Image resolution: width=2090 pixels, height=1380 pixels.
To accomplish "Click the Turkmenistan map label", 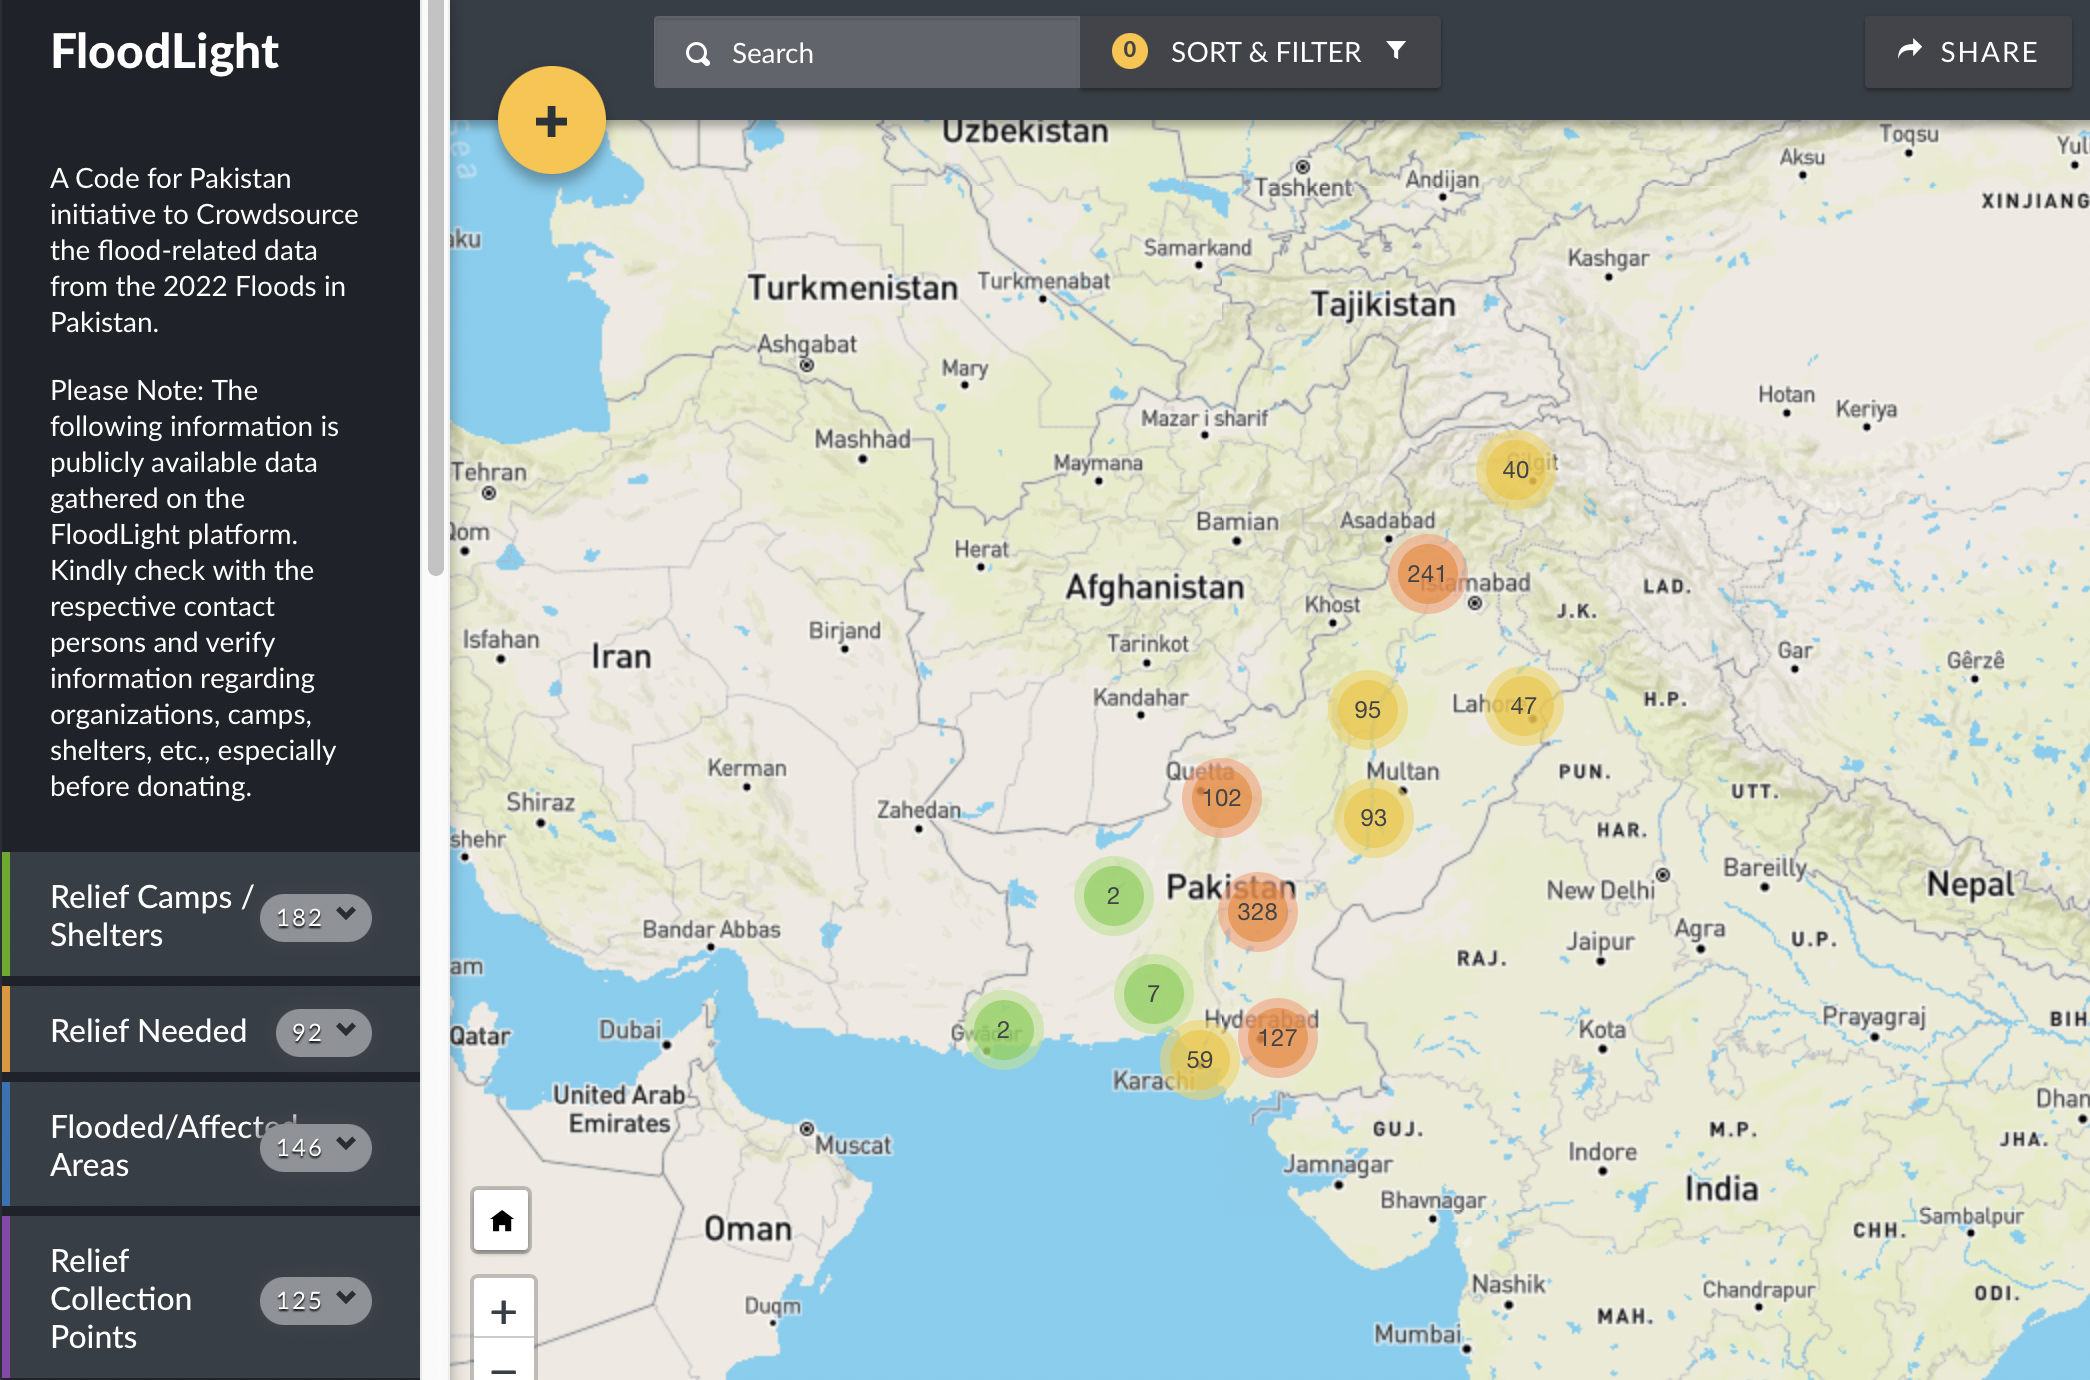I will (853, 288).
